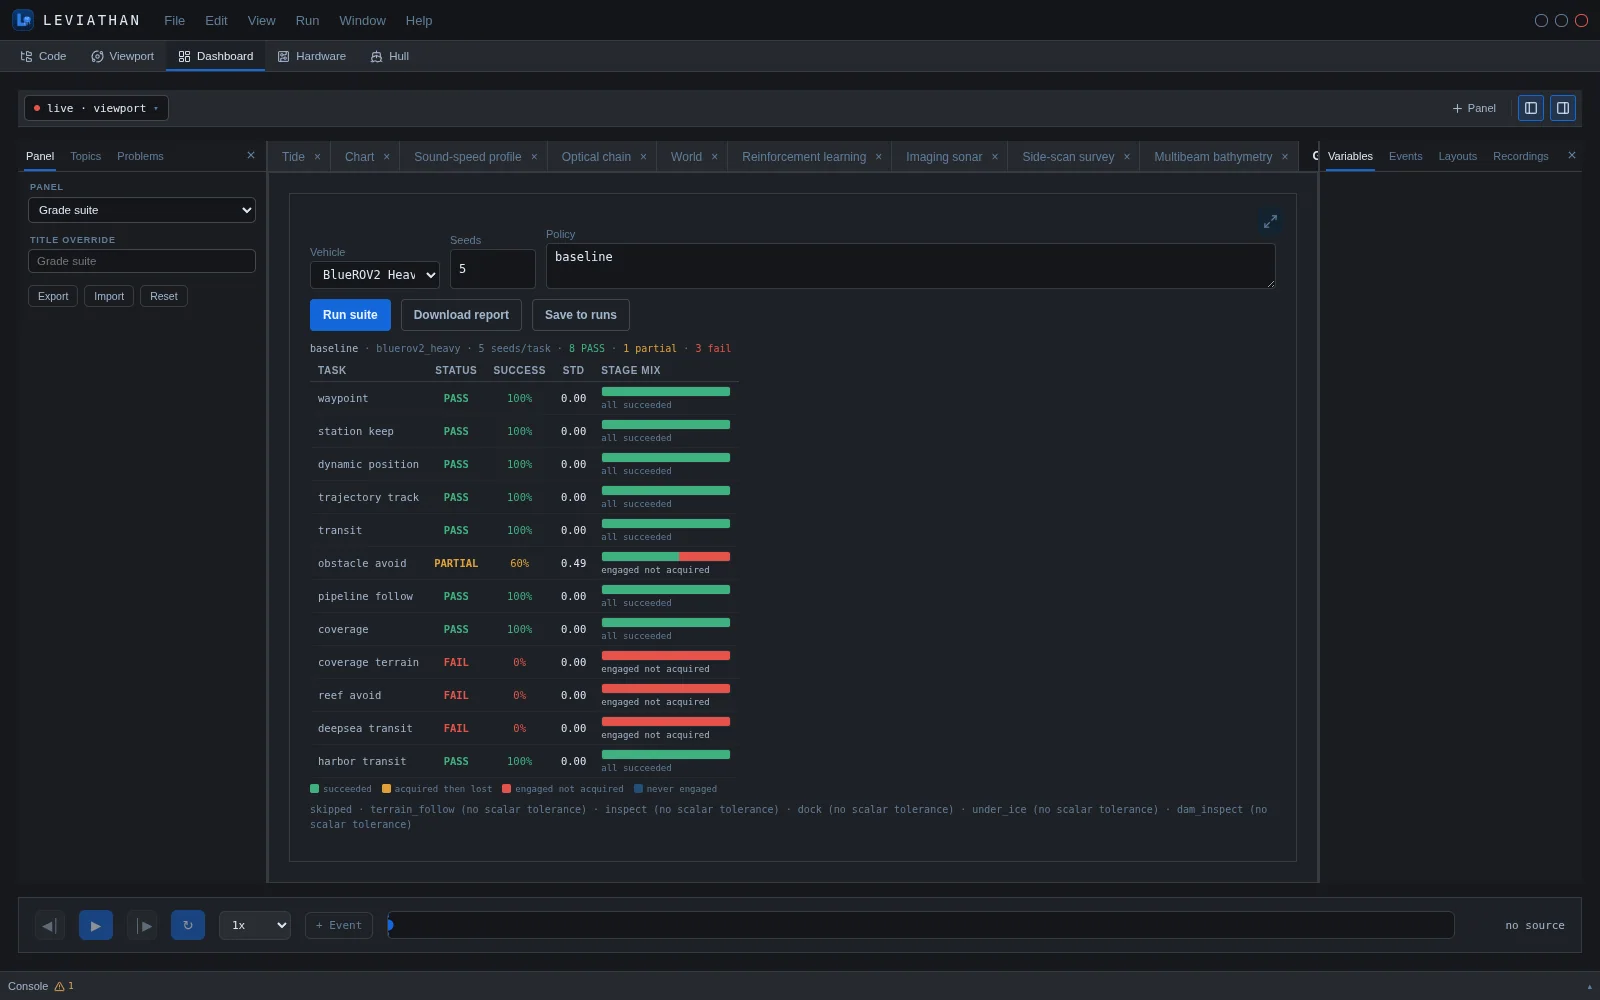Close the Optical chain tab
1600x1000 pixels.
coord(643,157)
